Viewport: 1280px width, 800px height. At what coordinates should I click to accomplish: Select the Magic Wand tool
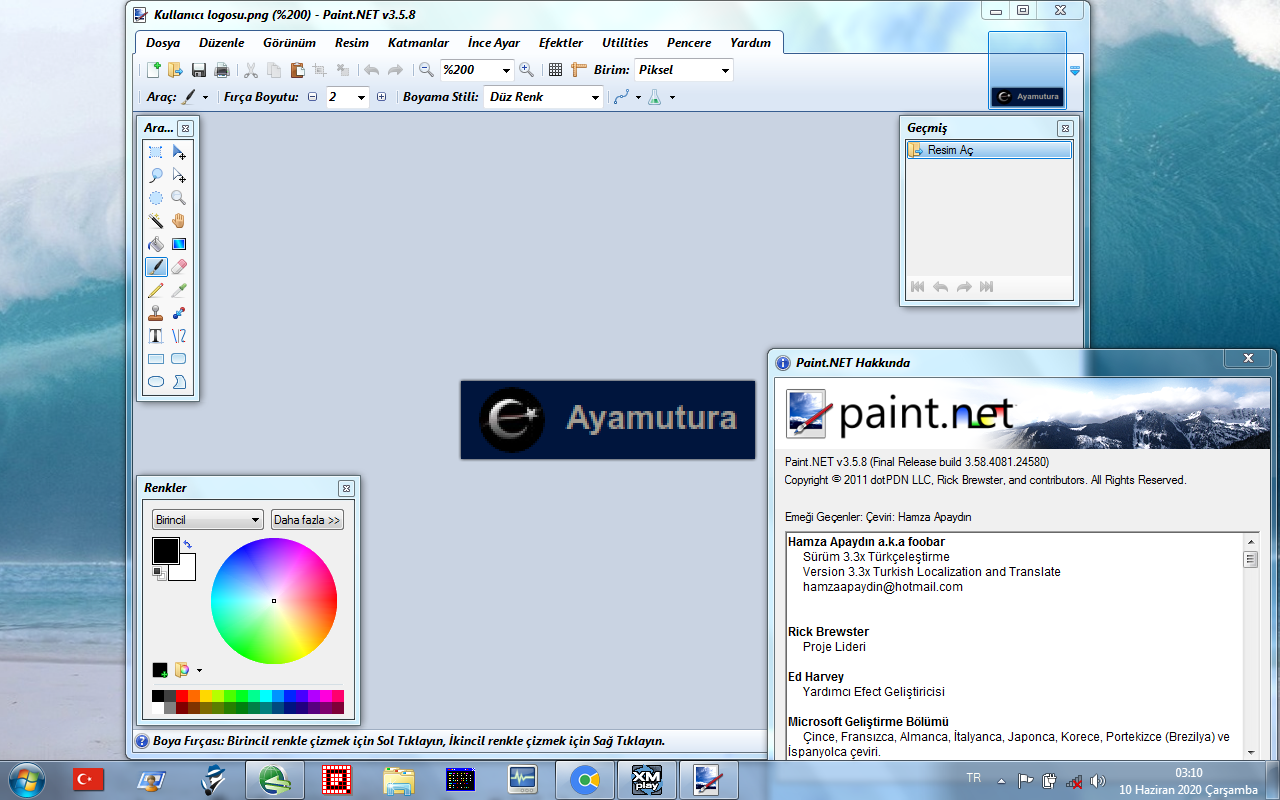click(x=156, y=221)
